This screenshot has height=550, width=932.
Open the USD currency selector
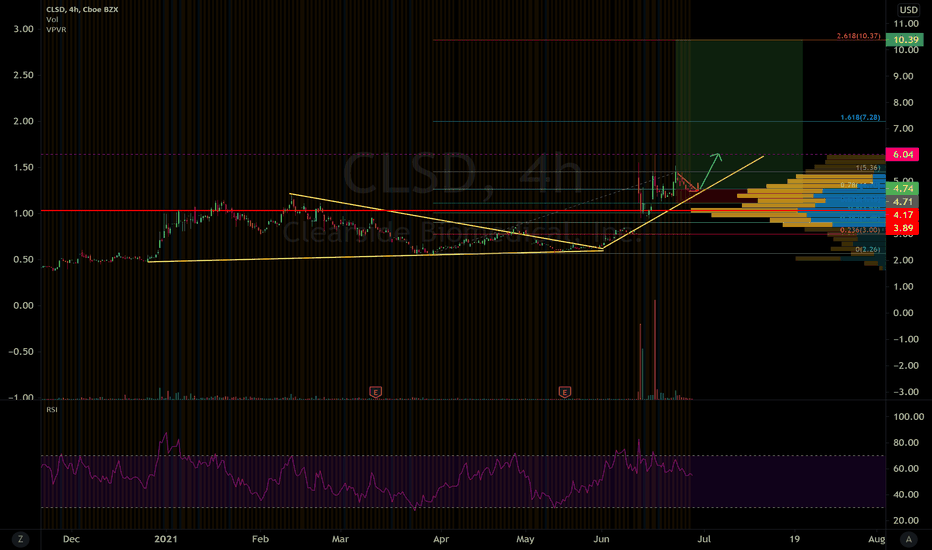coord(908,10)
